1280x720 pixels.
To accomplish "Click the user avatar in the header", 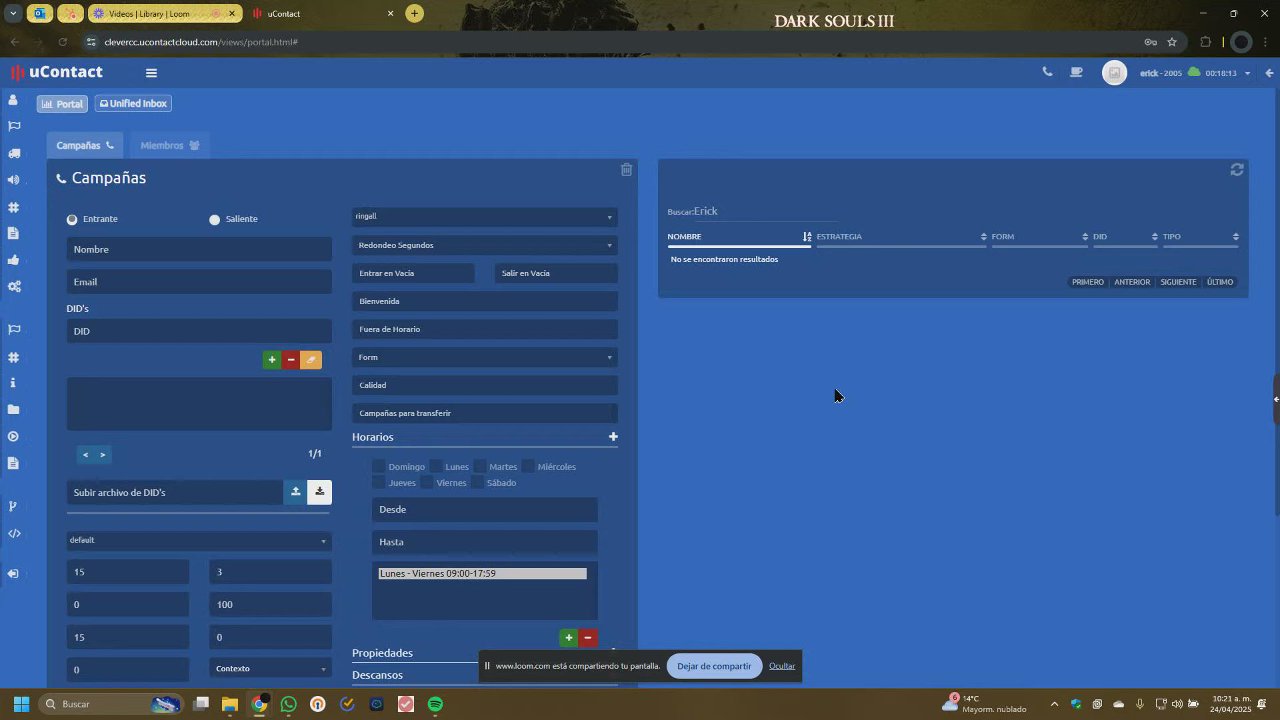I will [x=1114, y=73].
